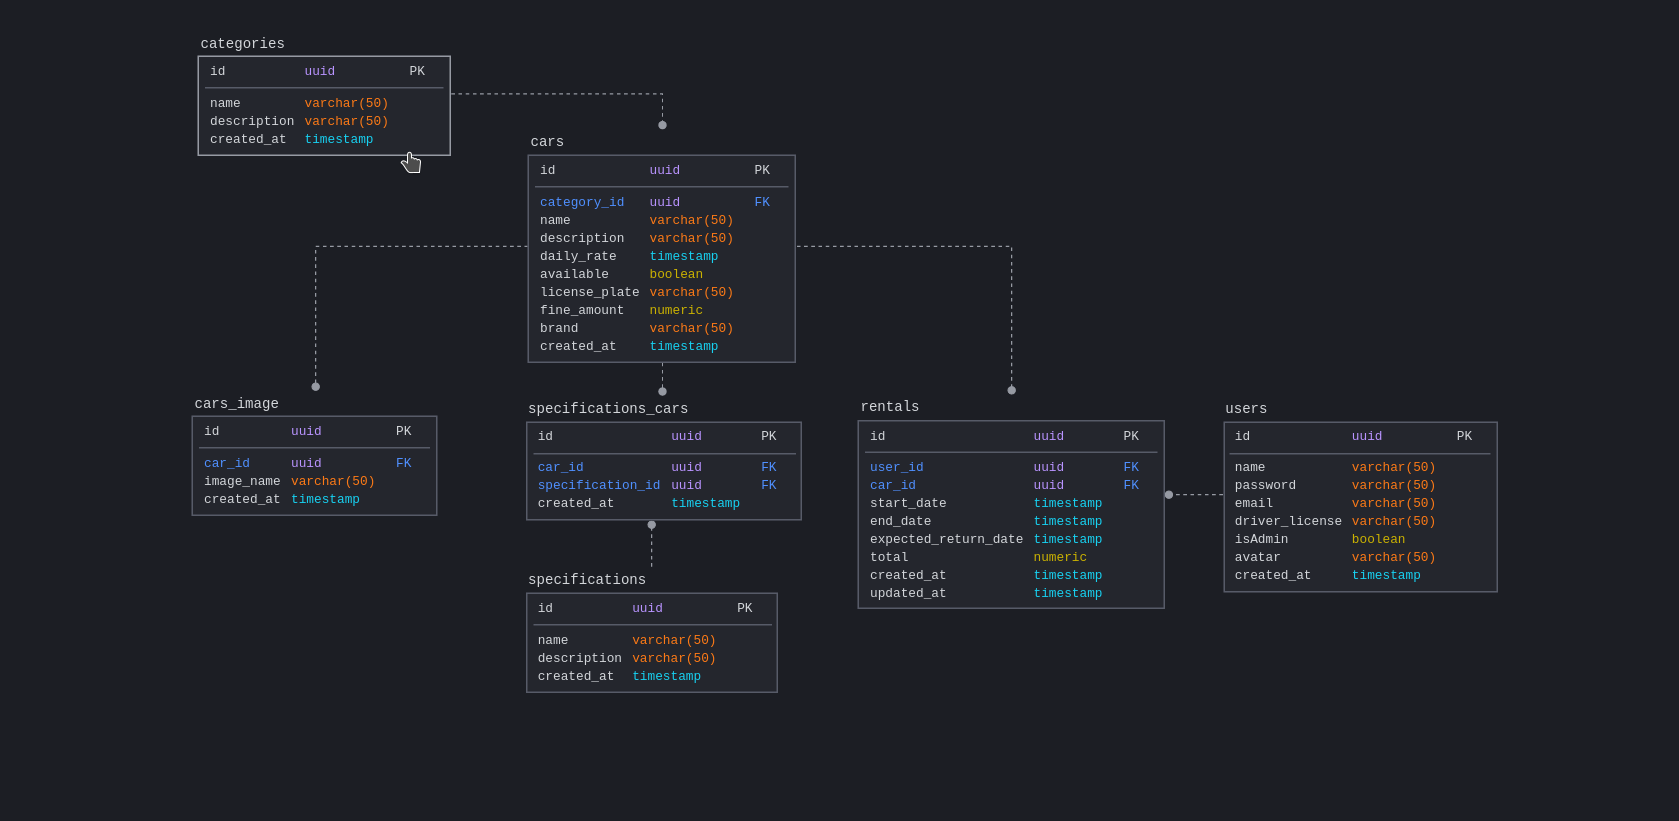
Task: Click end_date field in rentals table
Action: point(900,521)
